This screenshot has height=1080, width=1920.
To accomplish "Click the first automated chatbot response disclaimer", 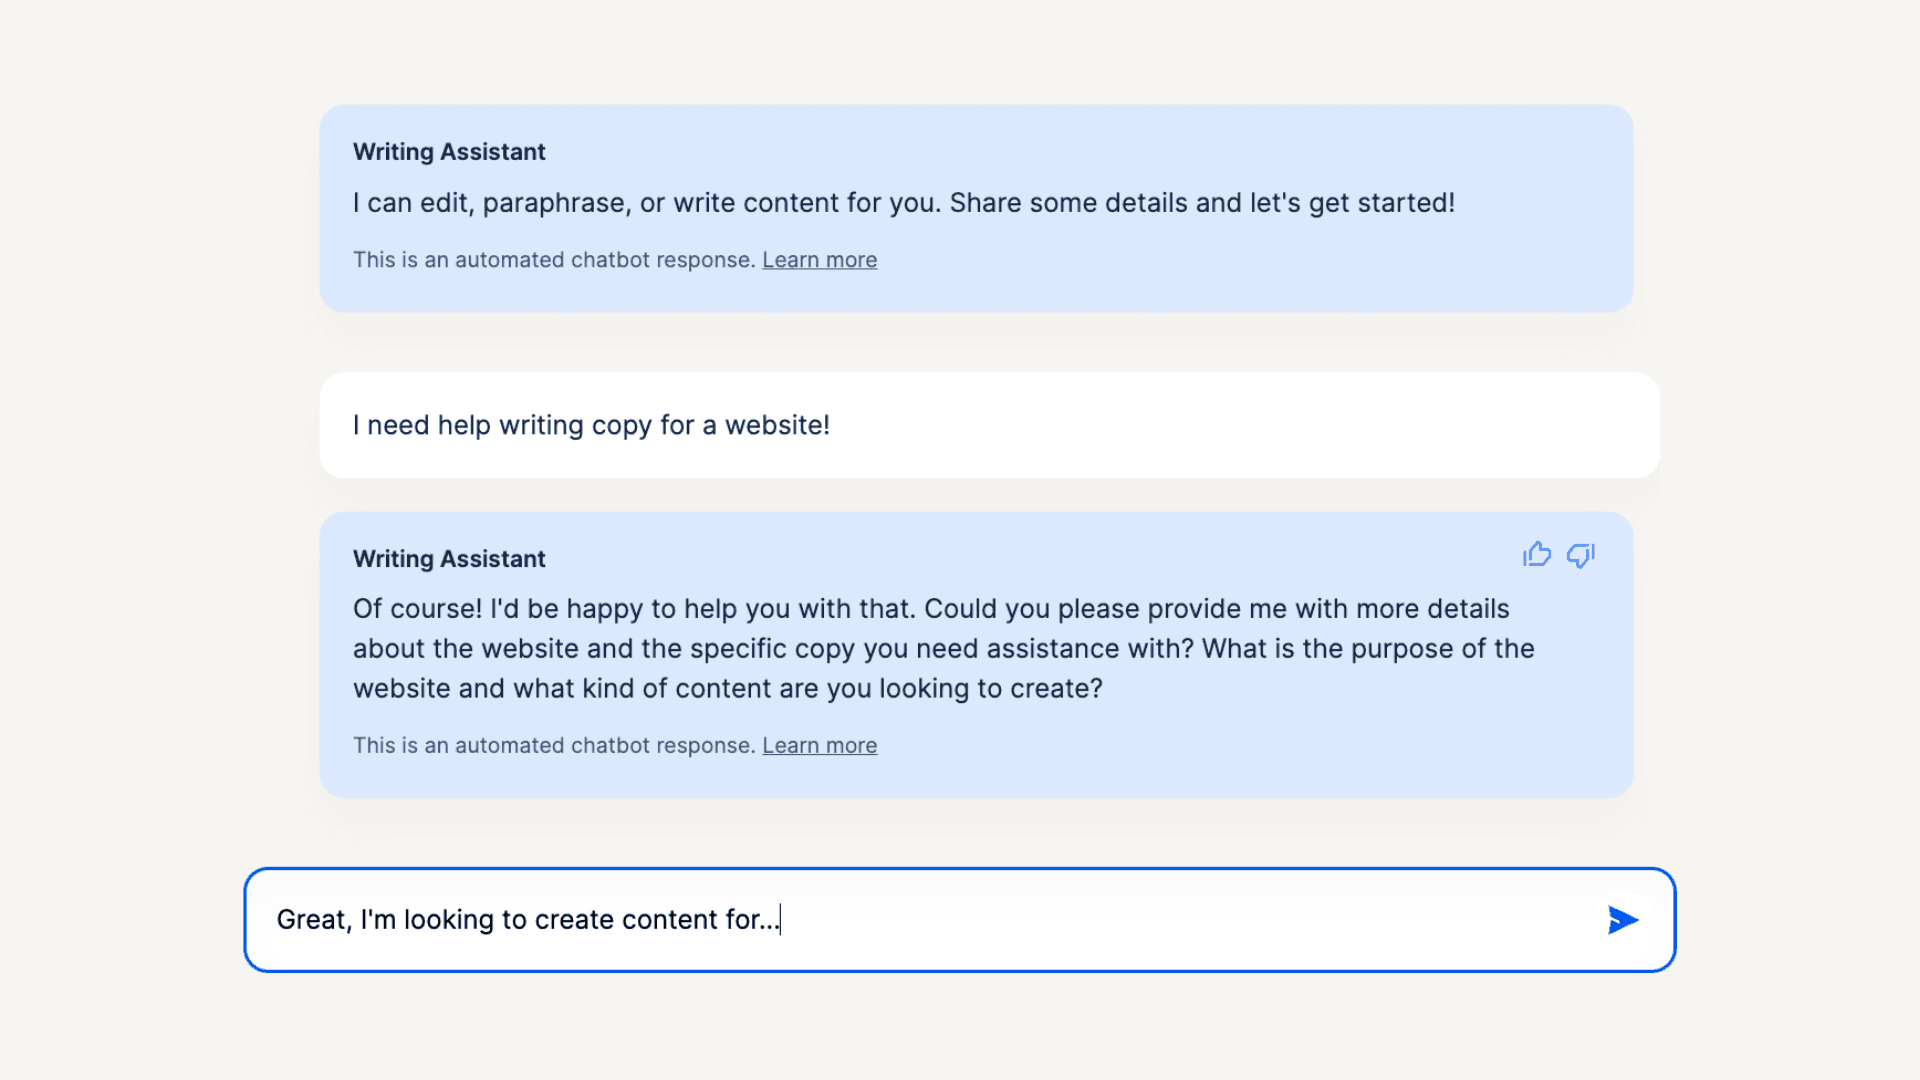I will pyautogui.click(x=553, y=260).
